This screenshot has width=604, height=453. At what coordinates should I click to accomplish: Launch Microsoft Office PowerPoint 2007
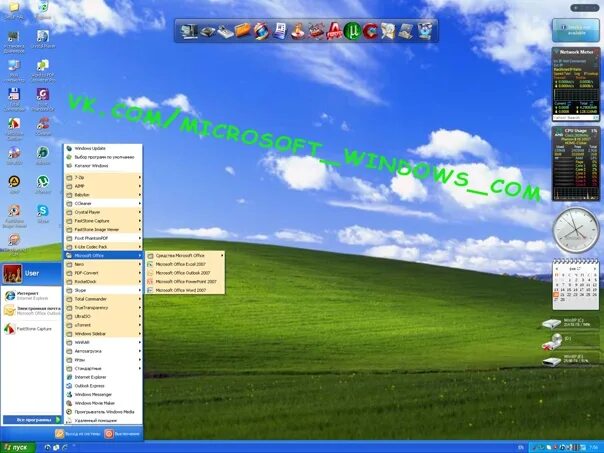(x=185, y=282)
